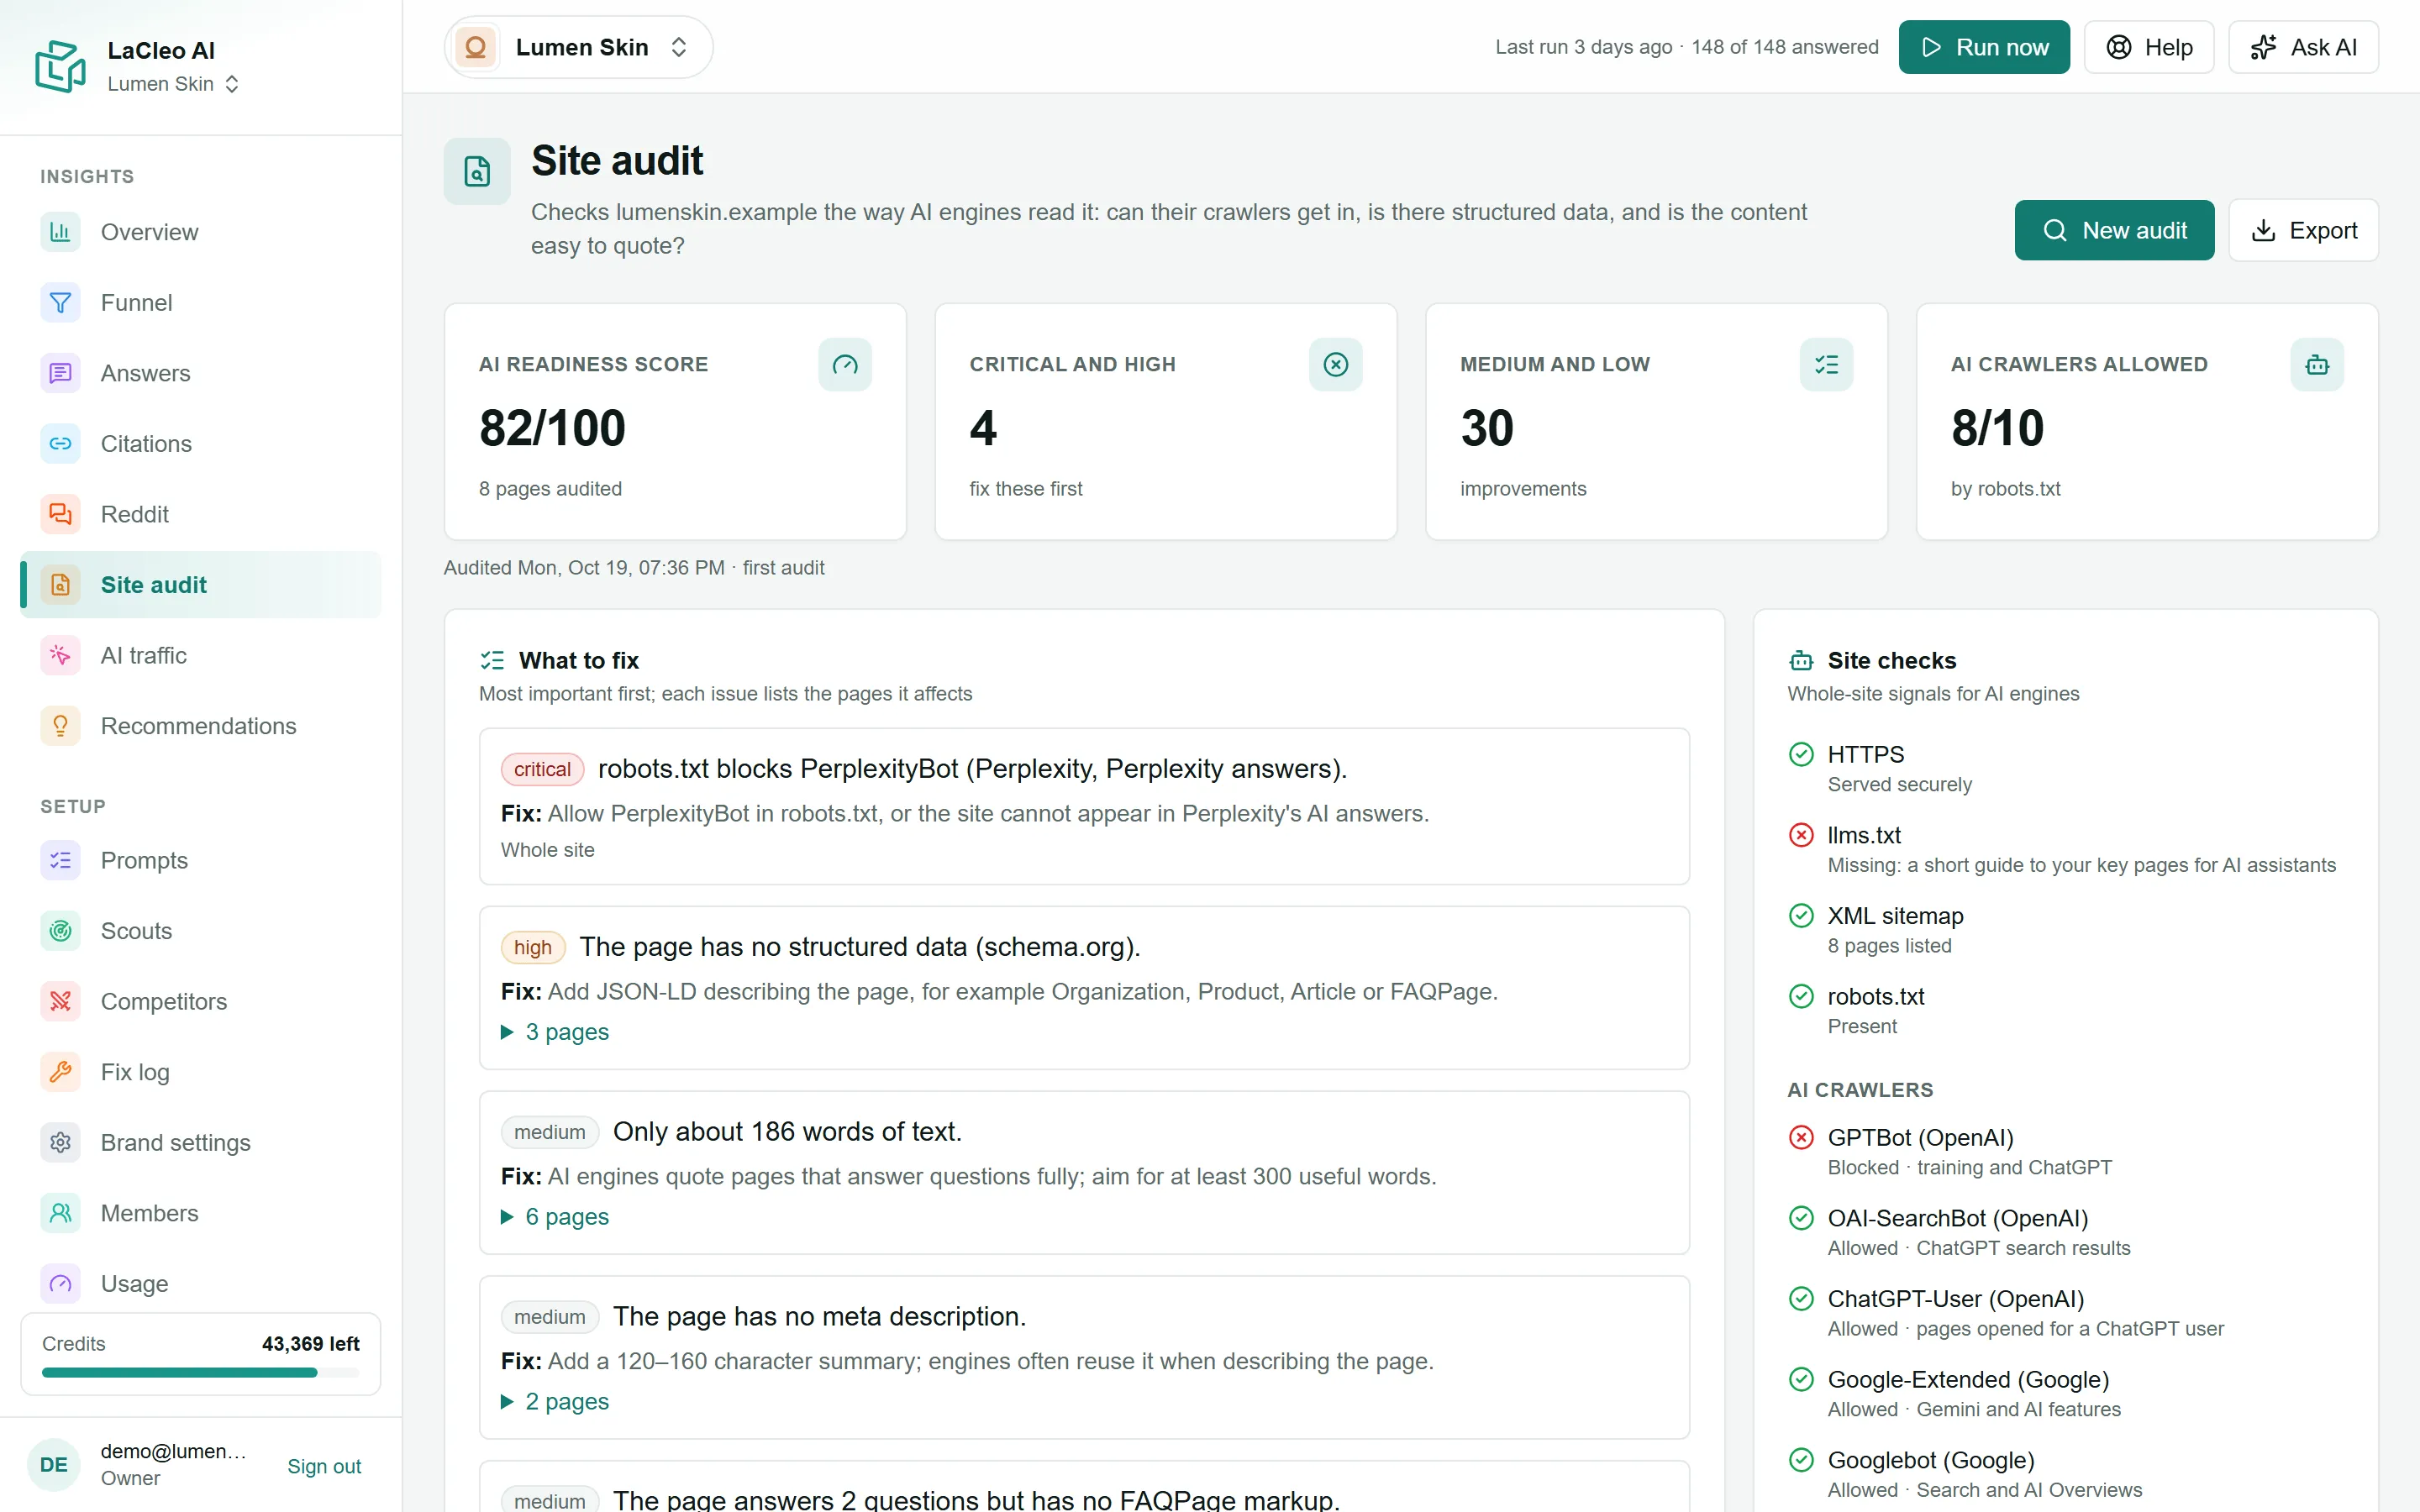Open the Fix log wrench icon
2420x1512 pixels.
click(x=60, y=1072)
